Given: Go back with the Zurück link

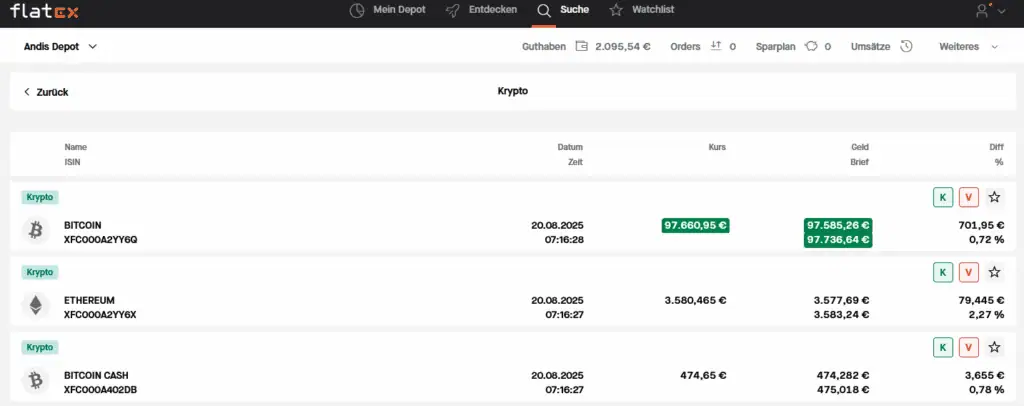Looking at the screenshot, I should pos(46,92).
